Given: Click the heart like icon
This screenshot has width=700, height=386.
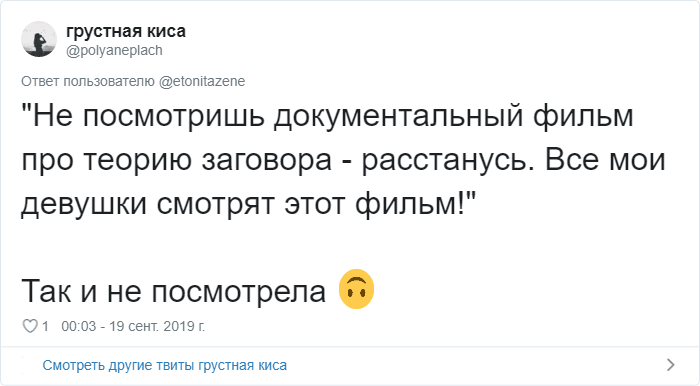Looking at the screenshot, I should (x=30, y=327).
